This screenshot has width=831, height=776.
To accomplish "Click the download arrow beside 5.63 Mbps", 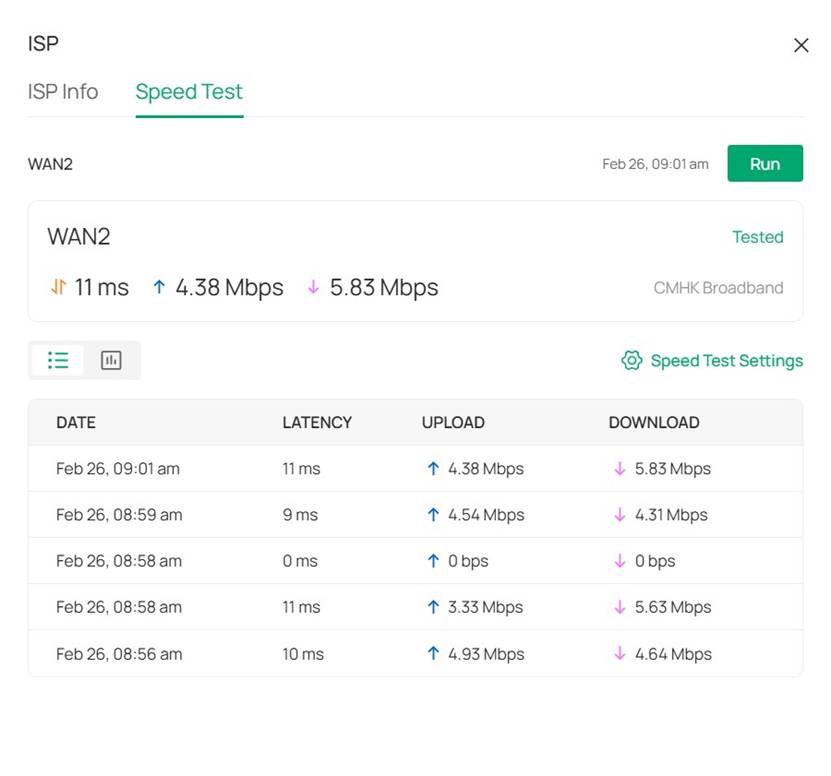I will pos(623,607).
